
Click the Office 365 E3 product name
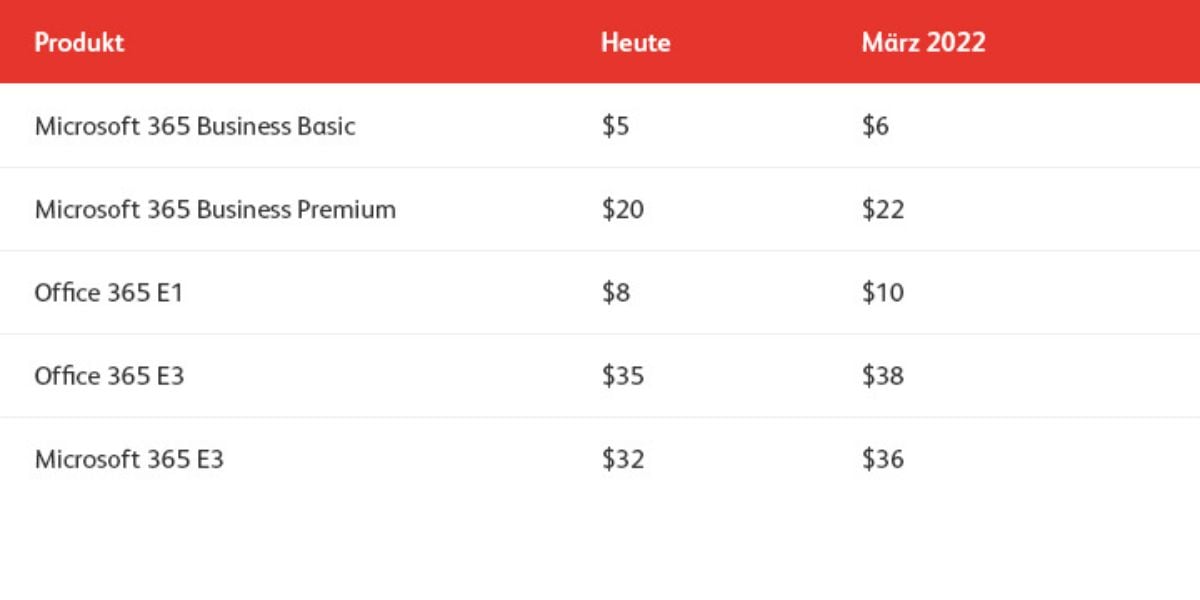(x=109, y=376)
